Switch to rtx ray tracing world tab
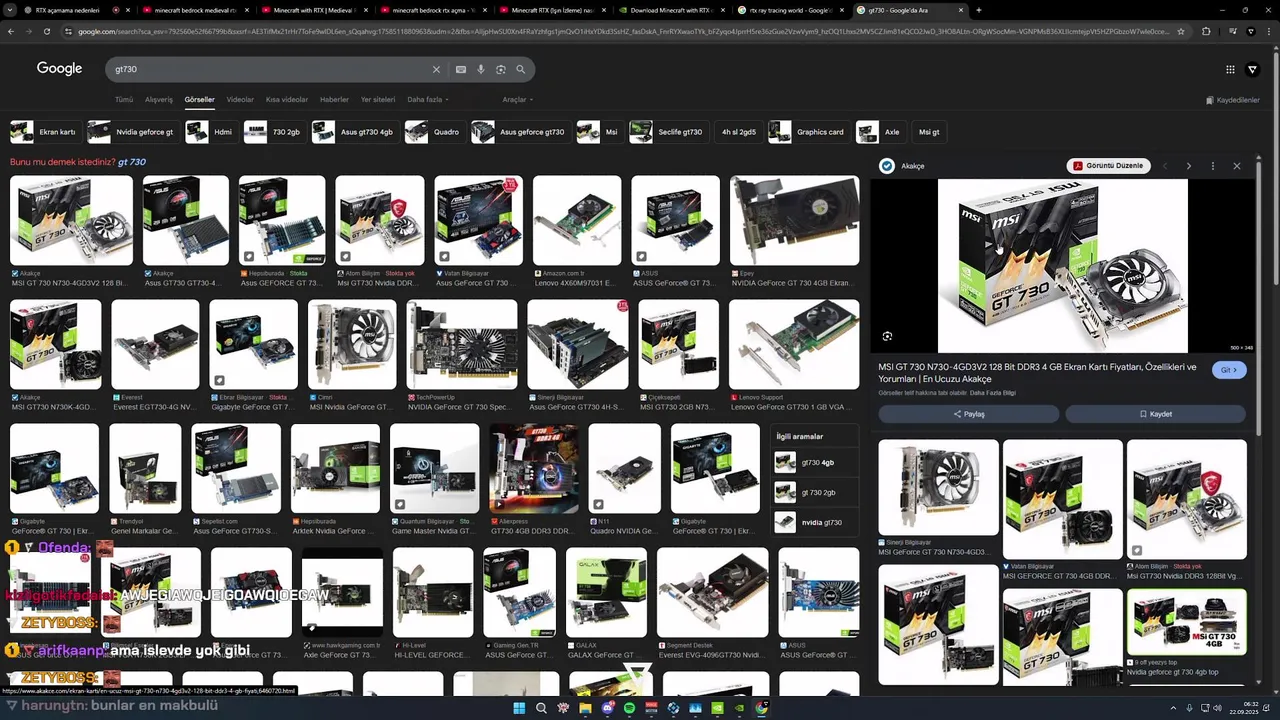1280x720 pixels. pyautogui.click(x=791, y=10)
